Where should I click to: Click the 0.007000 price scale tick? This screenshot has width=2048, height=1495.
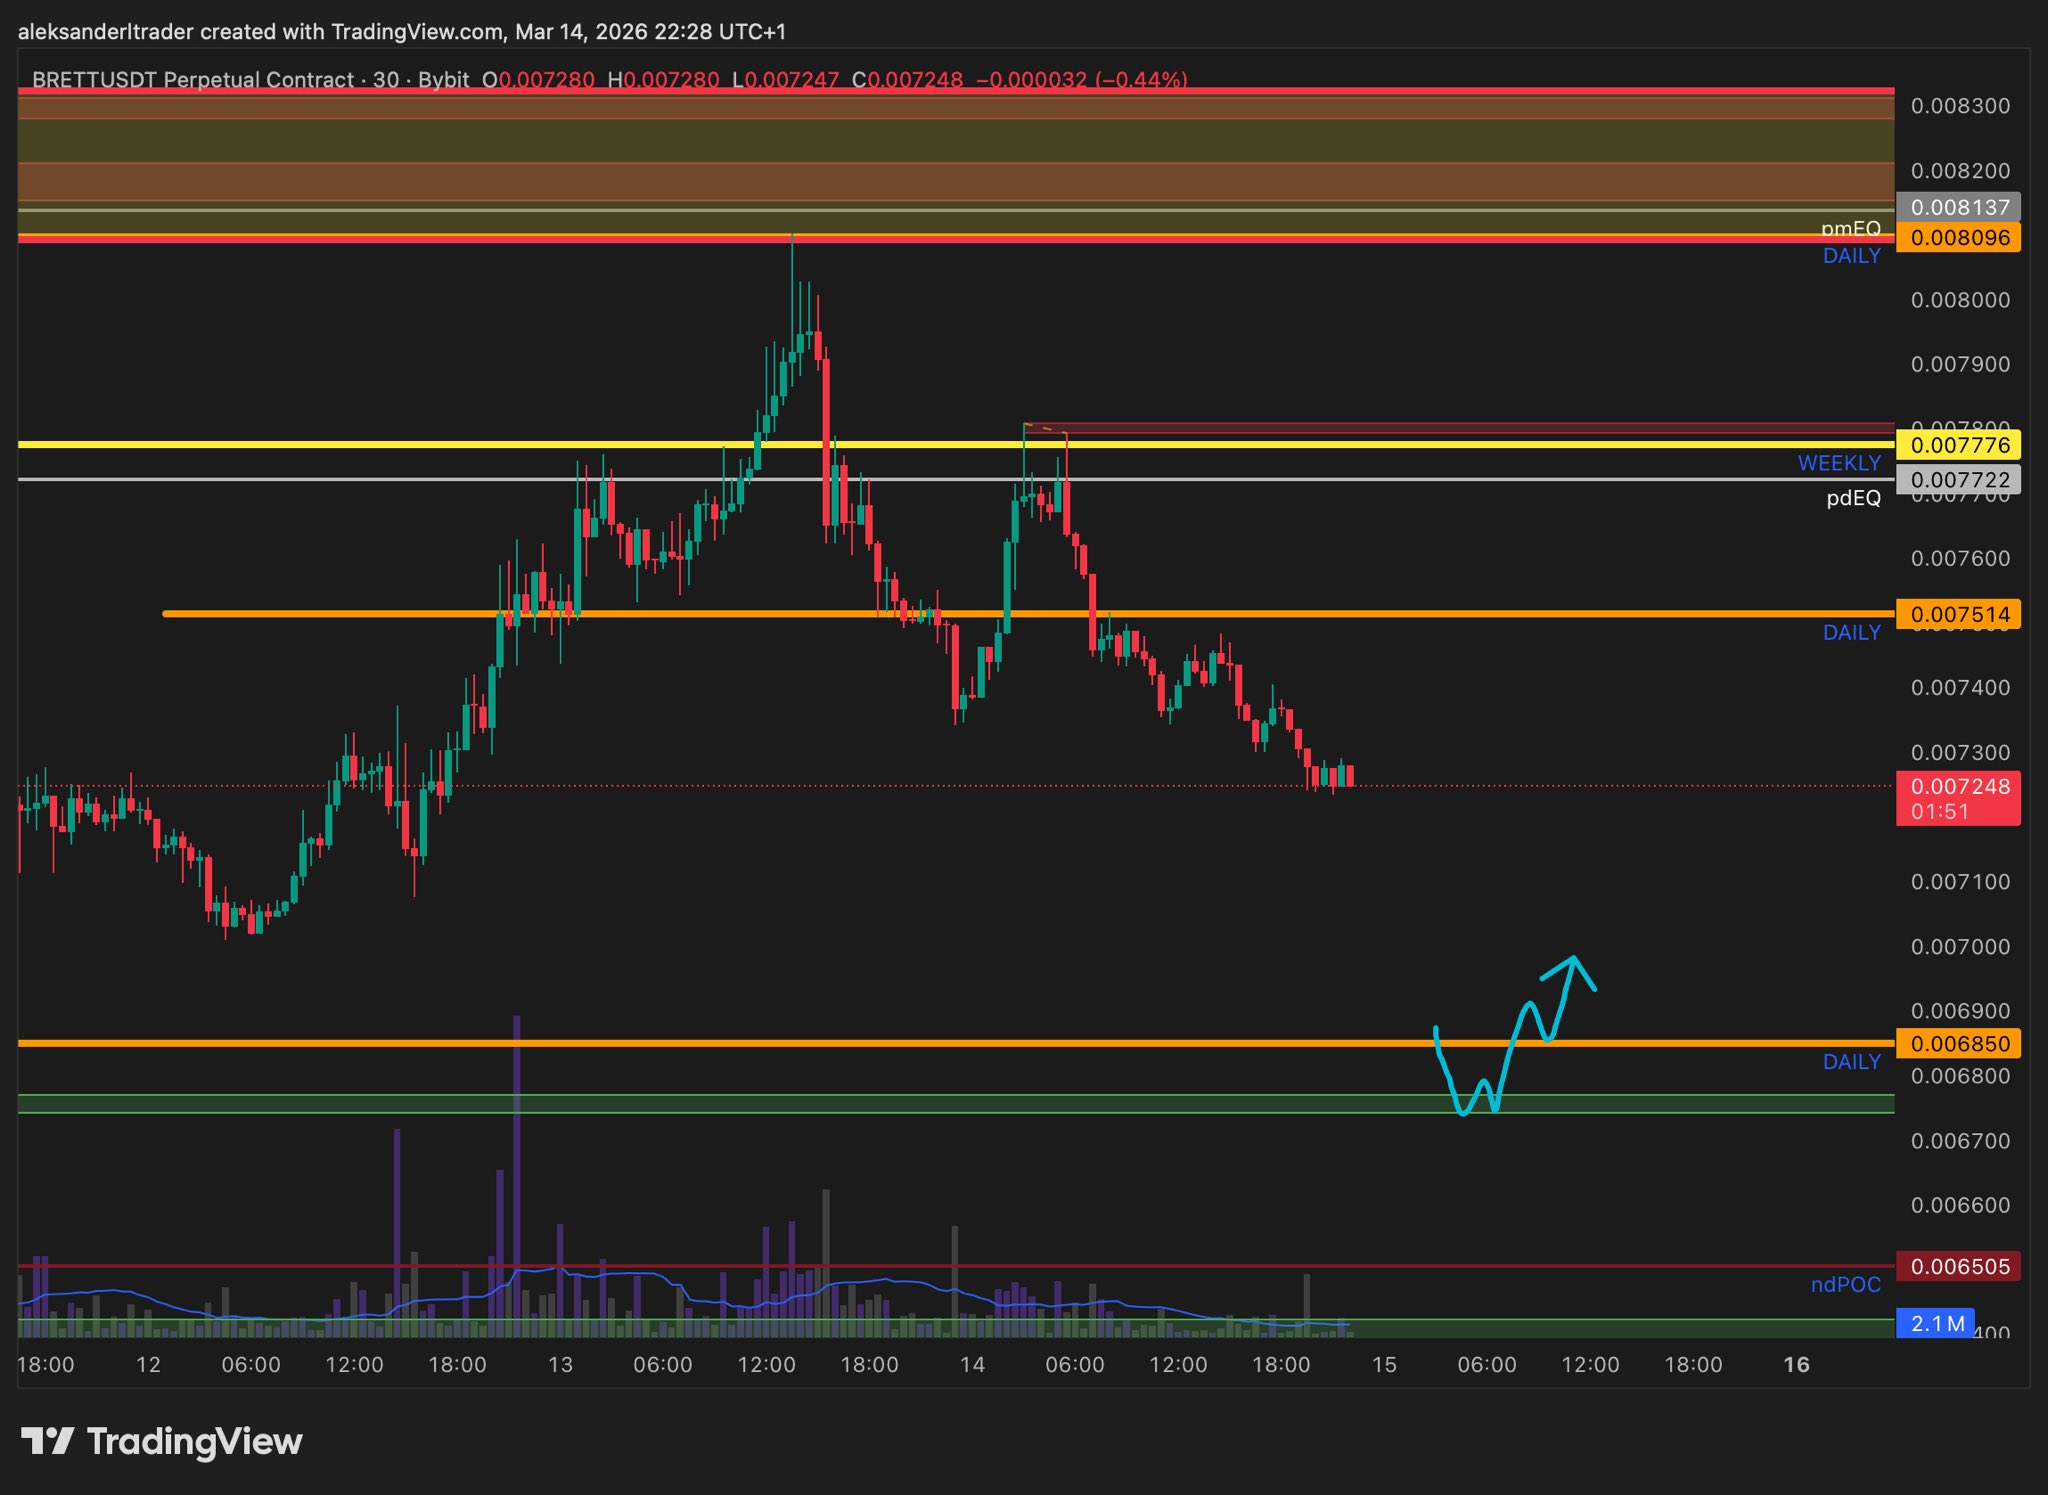(1959, 946)
